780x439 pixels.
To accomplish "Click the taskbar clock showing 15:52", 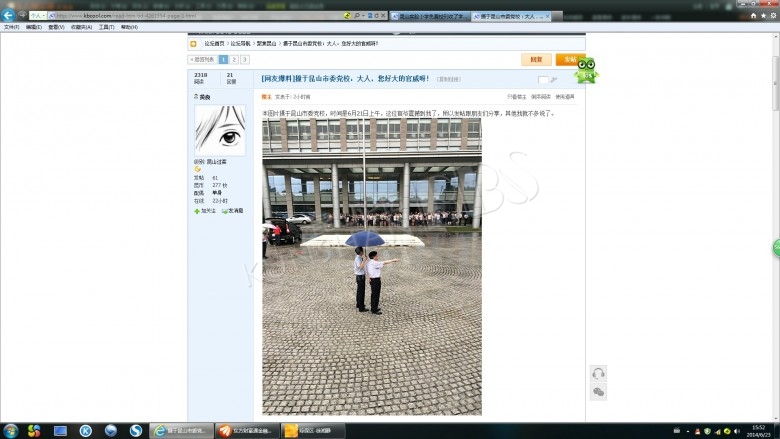I will point(758,431).
